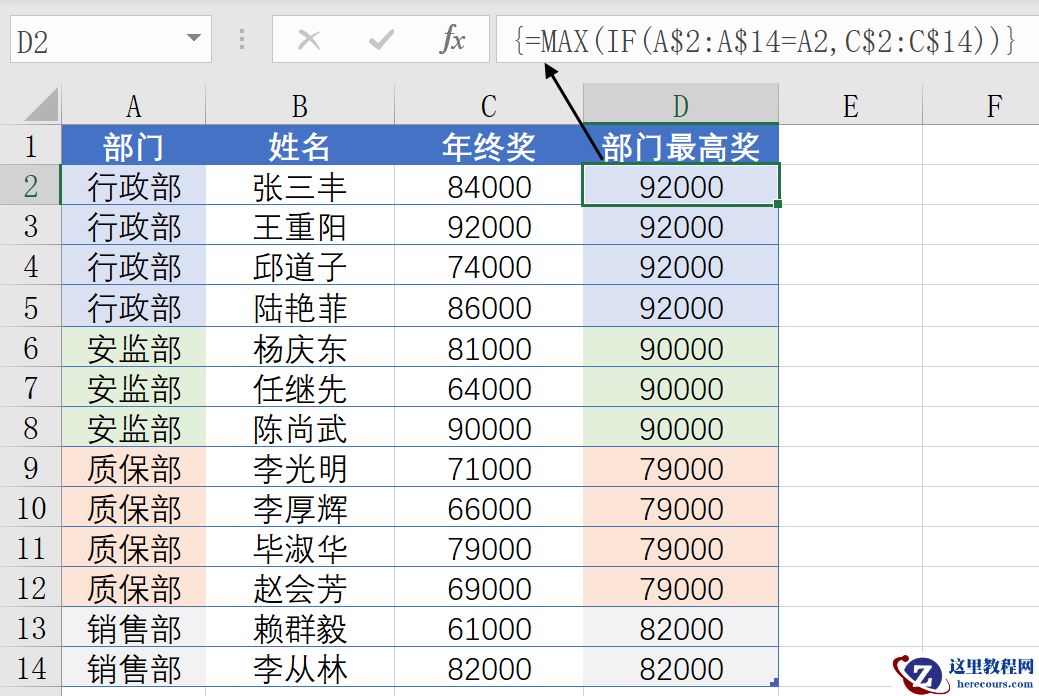Click the three-dot formula bar resize handle

pyautogui.click(x=242, y=40)
